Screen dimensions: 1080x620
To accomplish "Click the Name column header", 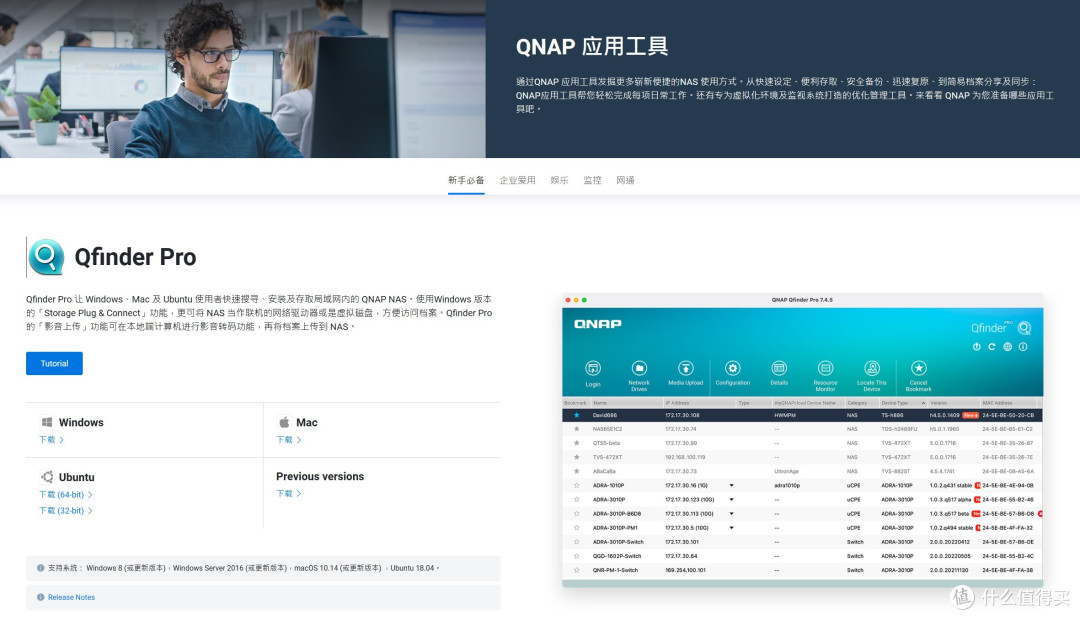I will point(600,403).
